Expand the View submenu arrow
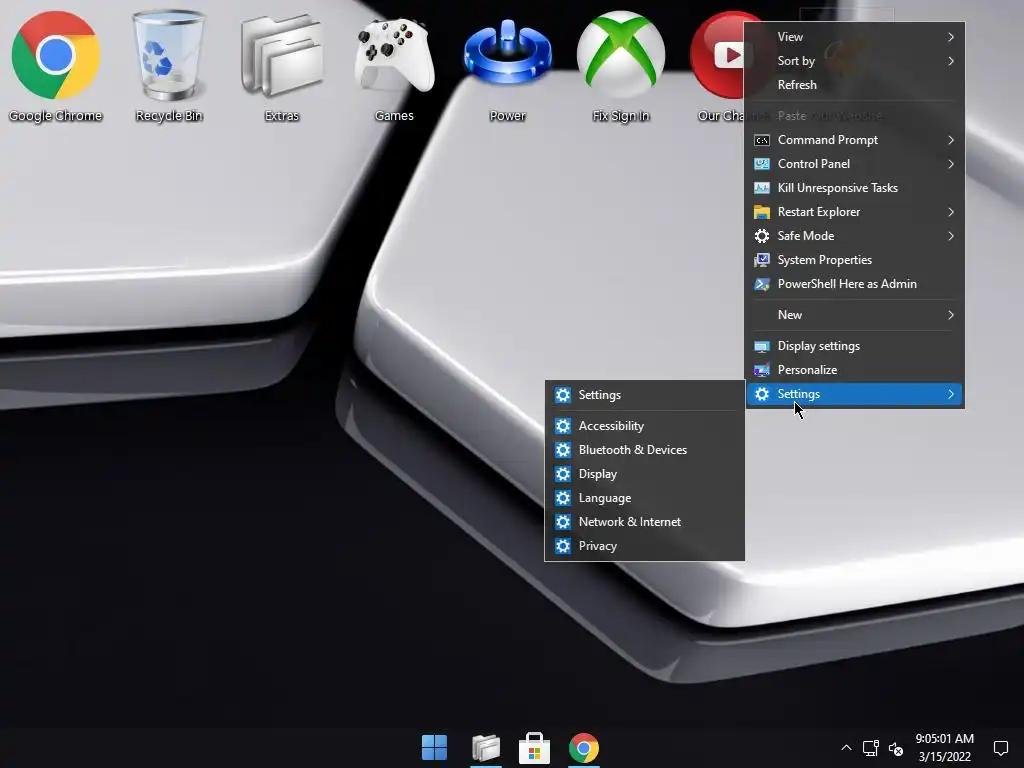Viewport: 1024px width, 768px height. click(x=951, y=37)
